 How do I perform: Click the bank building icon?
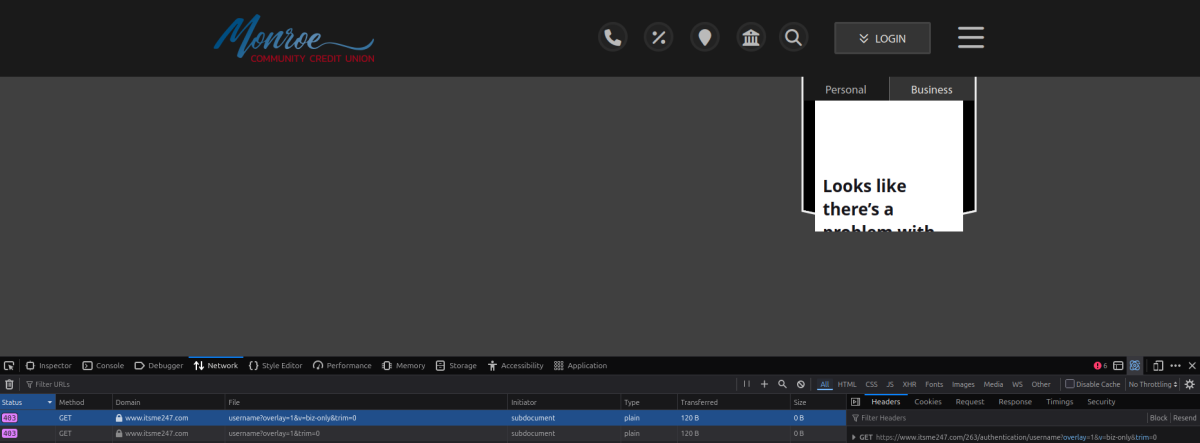coord(751,38)
